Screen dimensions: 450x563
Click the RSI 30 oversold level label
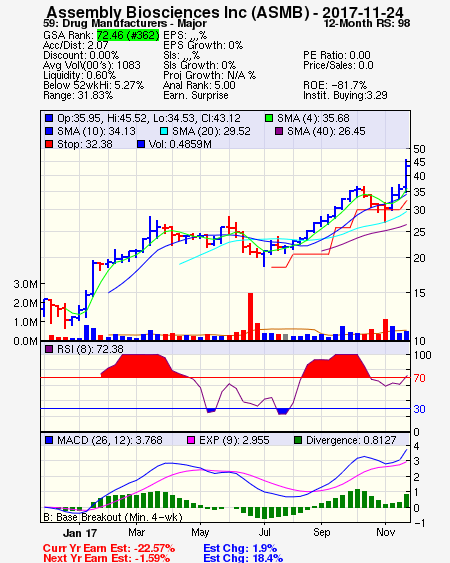[419, 409]
